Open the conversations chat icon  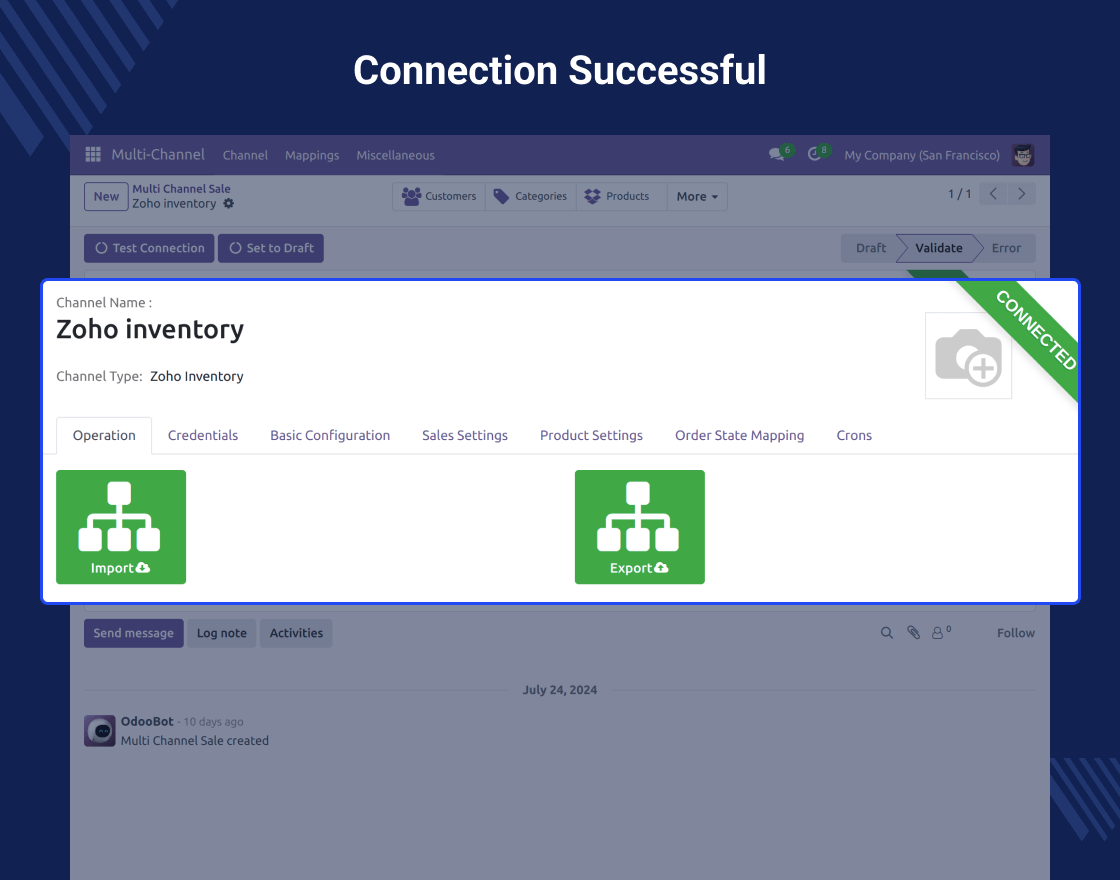tap(776, 154)
